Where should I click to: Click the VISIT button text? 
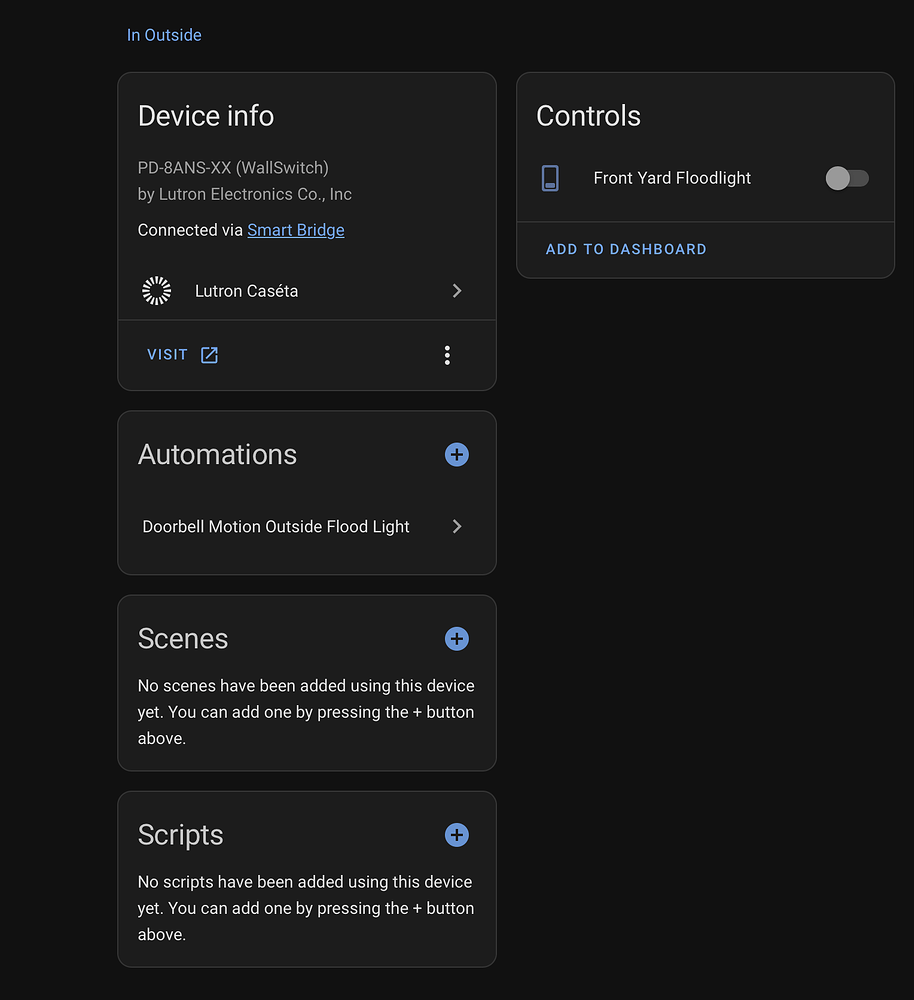[167, 355]
